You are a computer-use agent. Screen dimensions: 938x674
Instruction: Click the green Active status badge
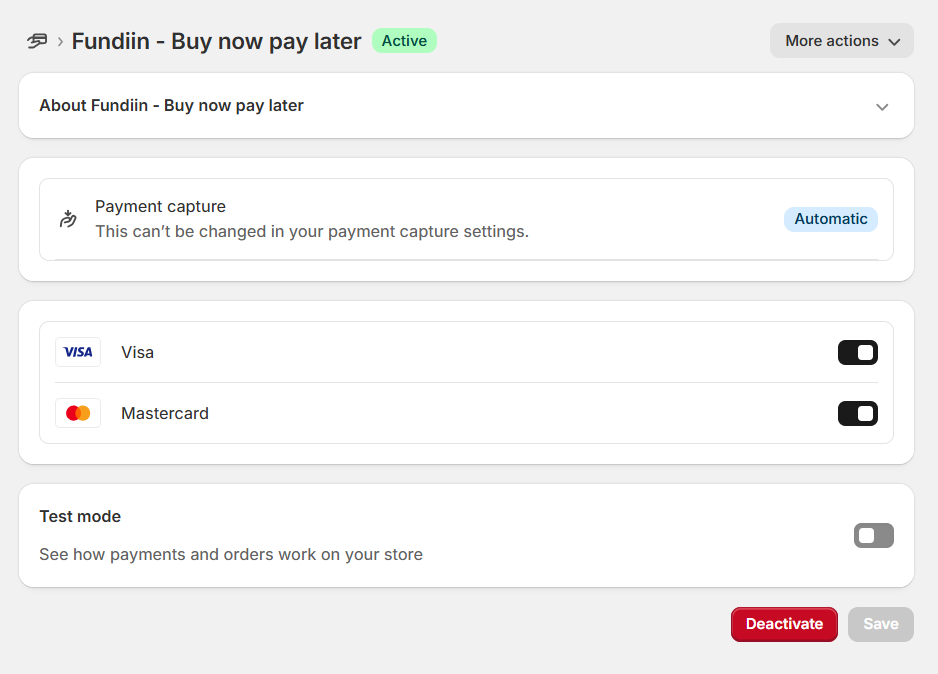(x=404, y=41)
